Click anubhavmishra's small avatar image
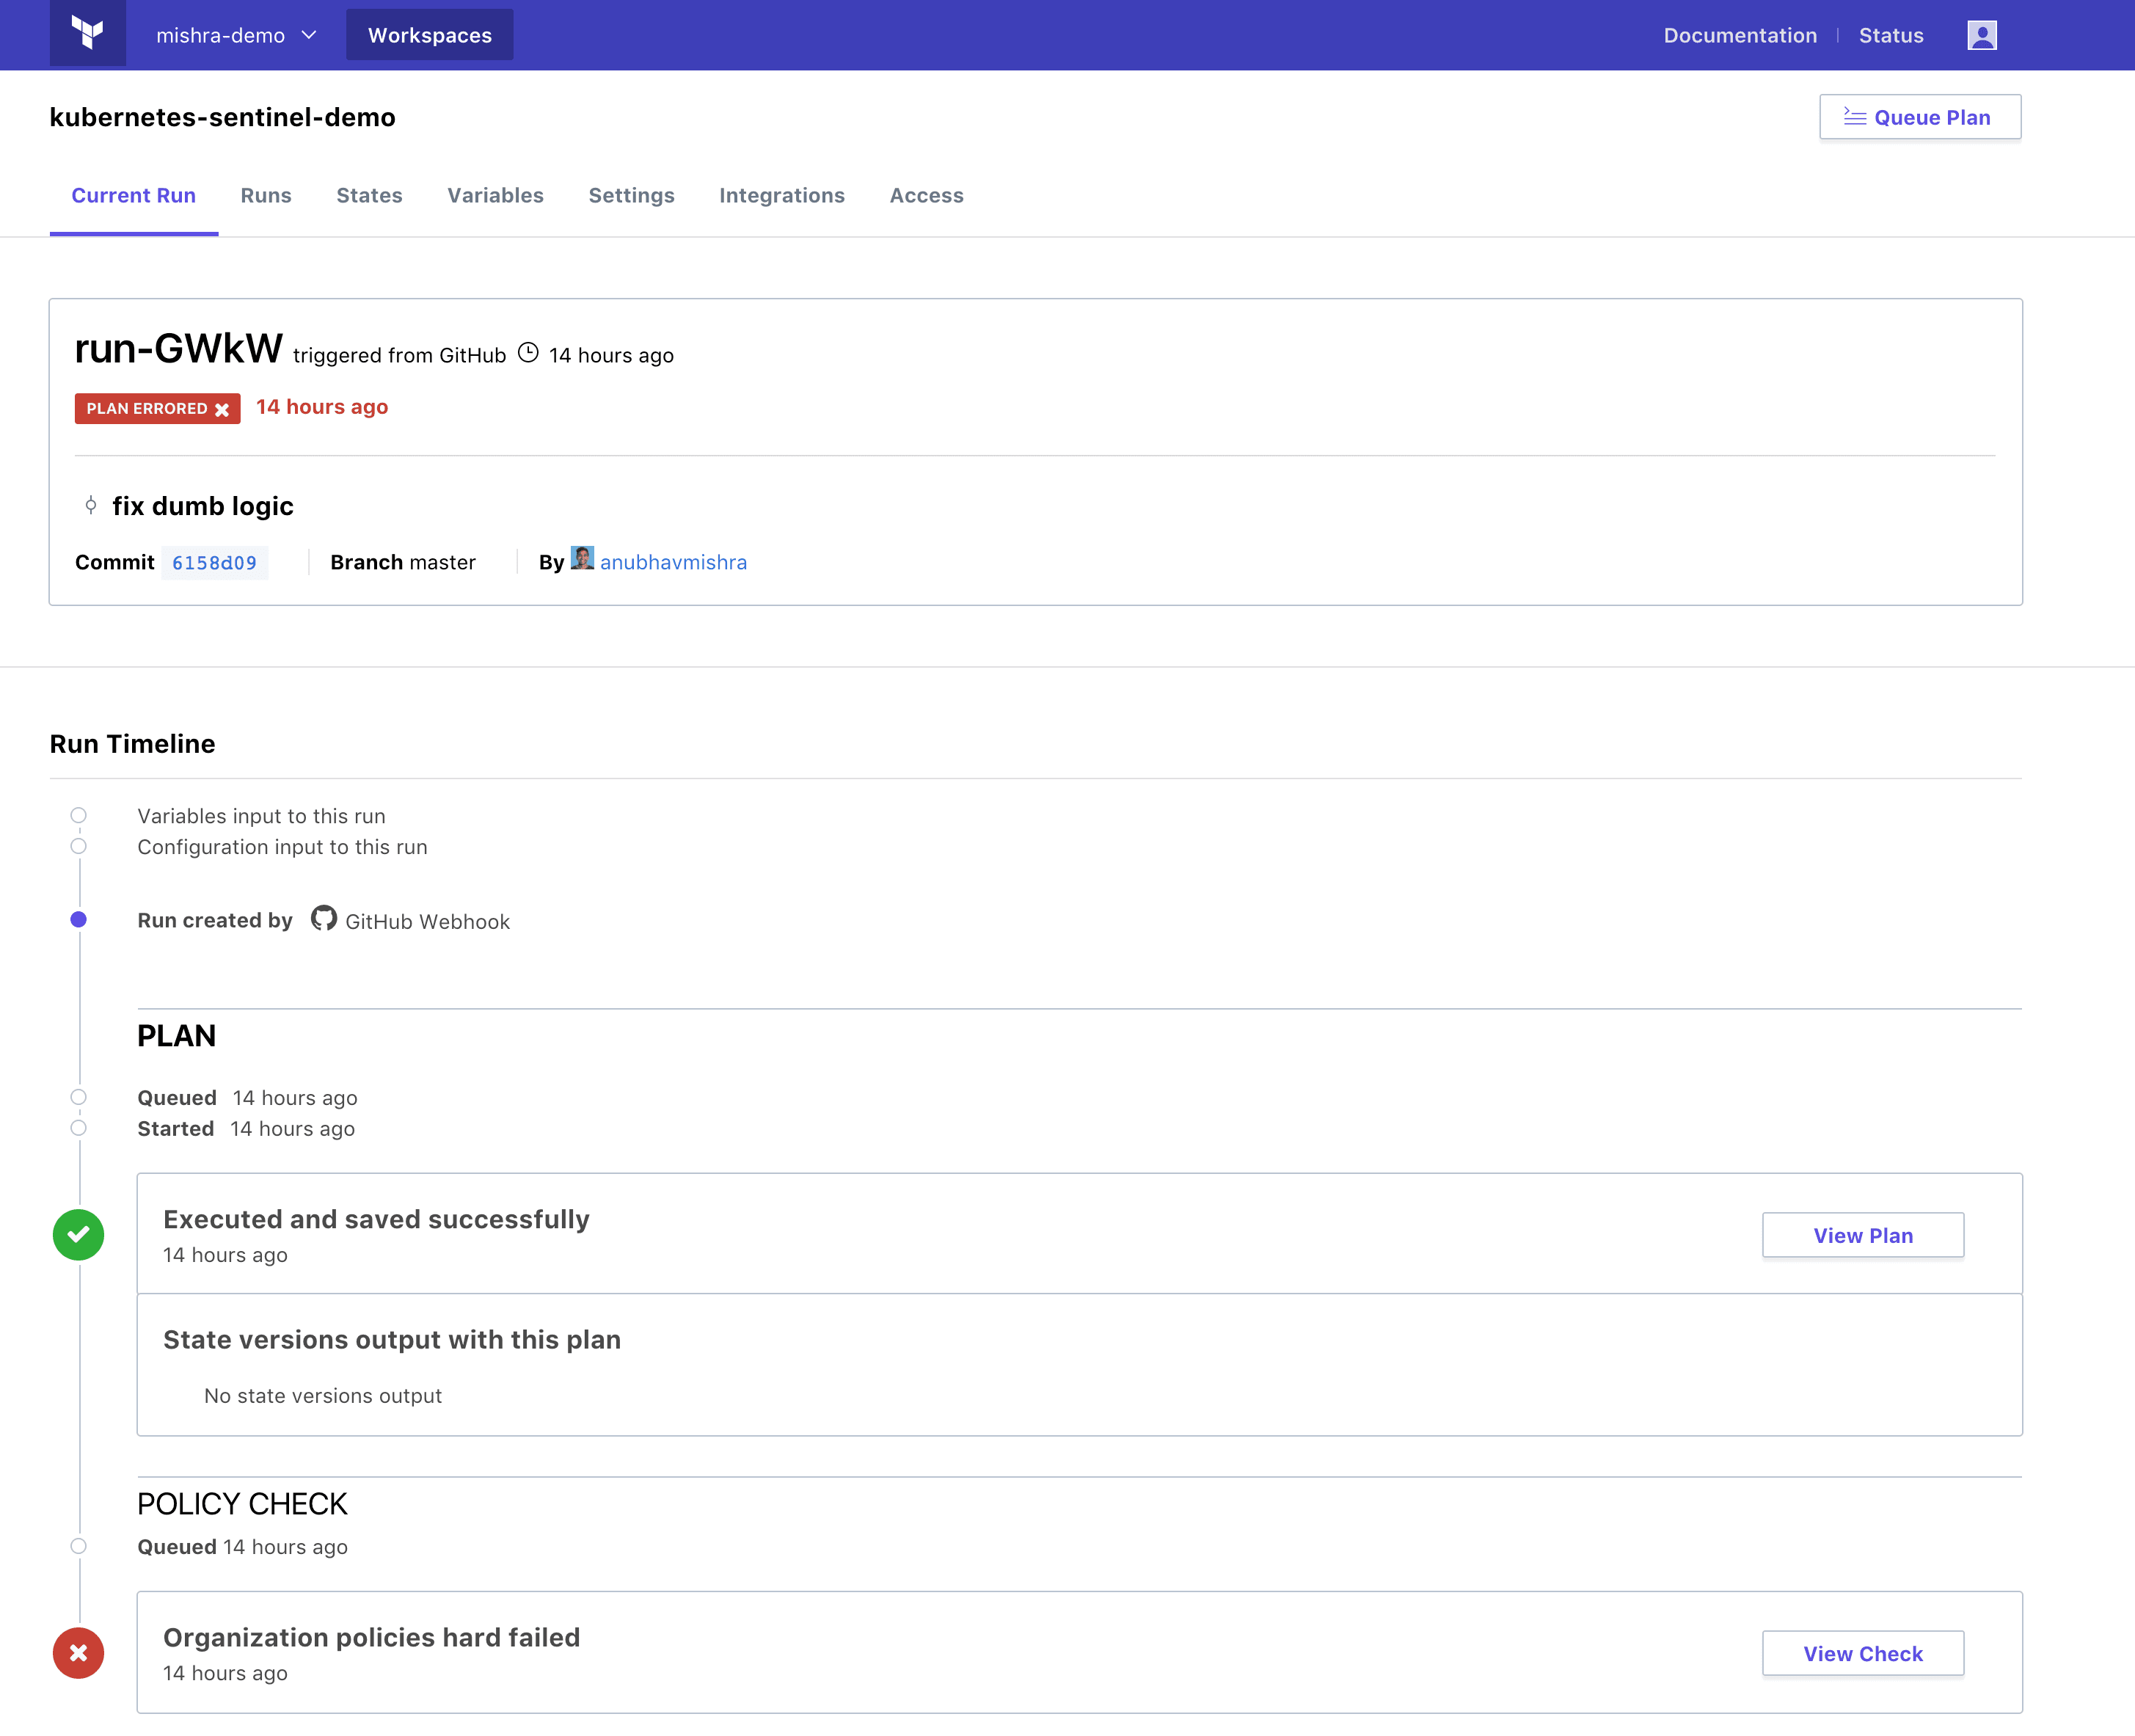This screenshot has width=2135, height=1736. point(582,558)
